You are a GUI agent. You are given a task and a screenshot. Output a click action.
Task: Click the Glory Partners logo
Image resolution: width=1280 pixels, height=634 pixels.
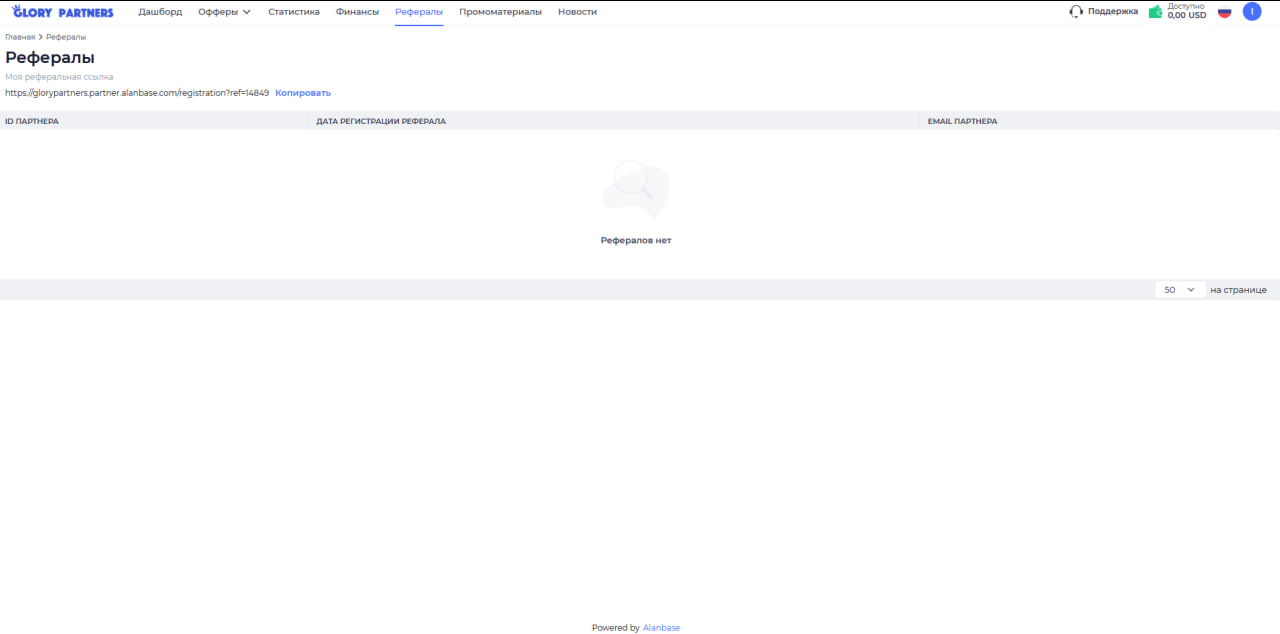tap(62, 12)
